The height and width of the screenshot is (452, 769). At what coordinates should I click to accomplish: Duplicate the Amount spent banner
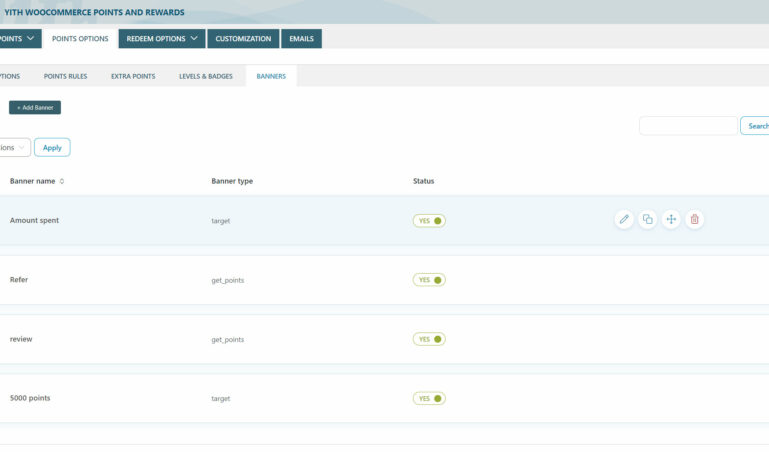(647, 219)
